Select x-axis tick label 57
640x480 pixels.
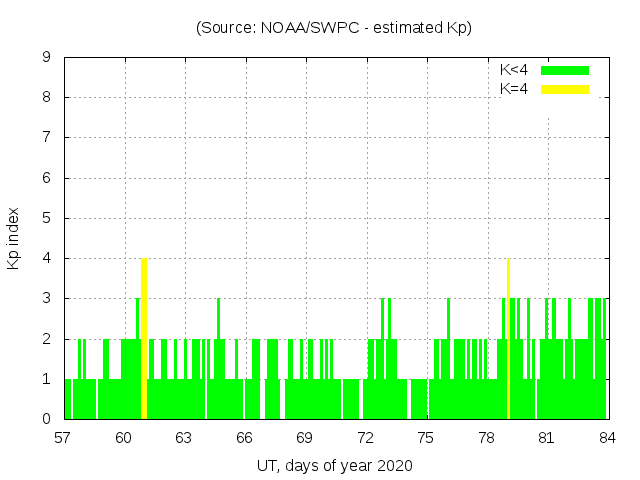pyautogui.click(x=64, y=437)
